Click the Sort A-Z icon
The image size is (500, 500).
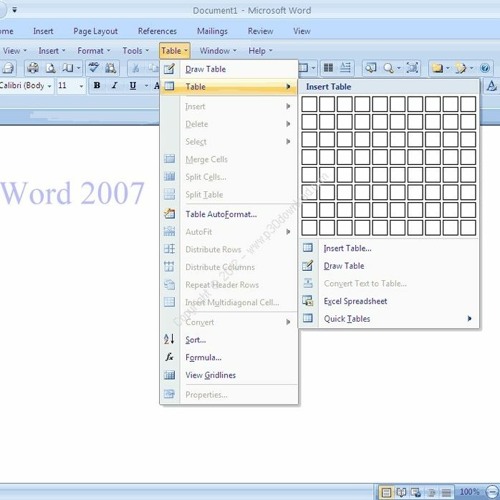pyautogui.click(x=169, y=339)
